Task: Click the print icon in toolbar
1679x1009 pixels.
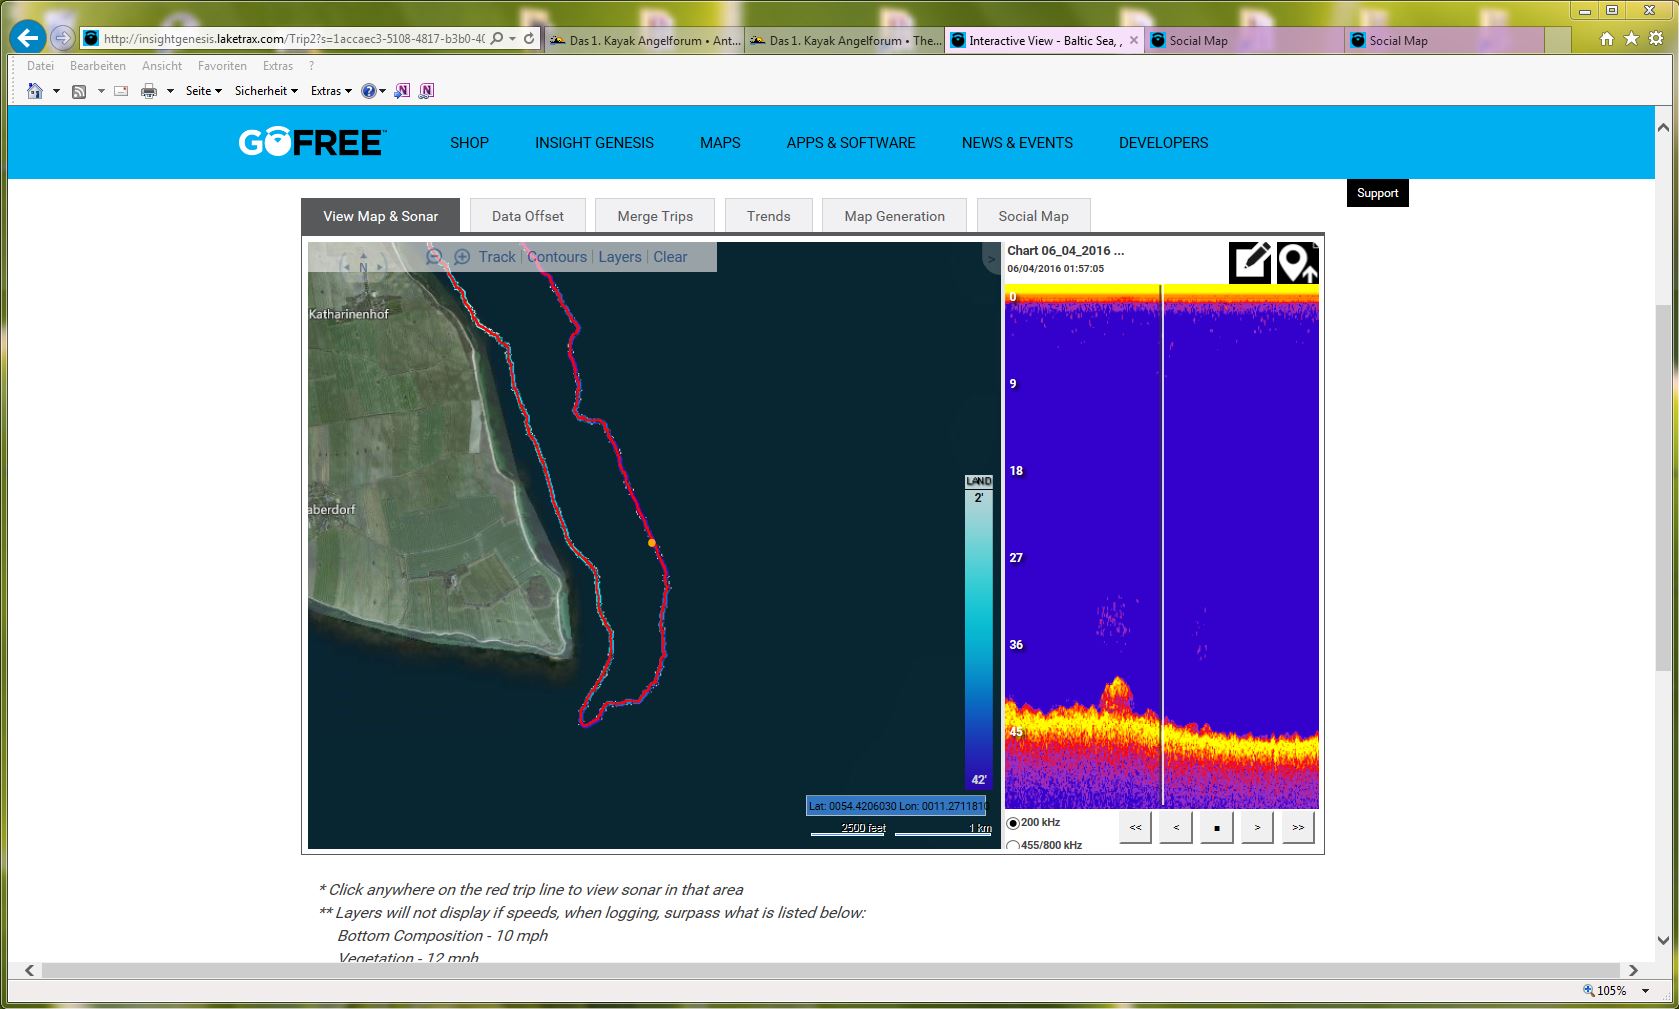Action: (149, 91)
